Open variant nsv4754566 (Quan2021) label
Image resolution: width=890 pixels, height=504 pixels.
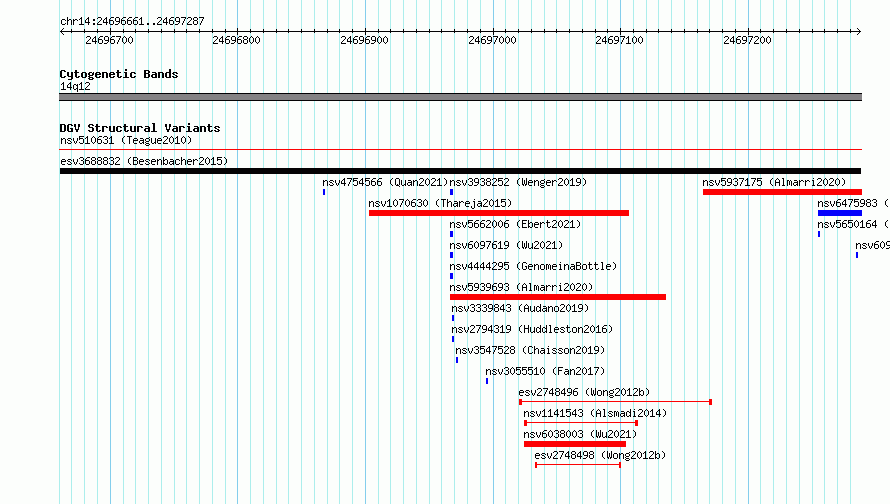point(385,182)
